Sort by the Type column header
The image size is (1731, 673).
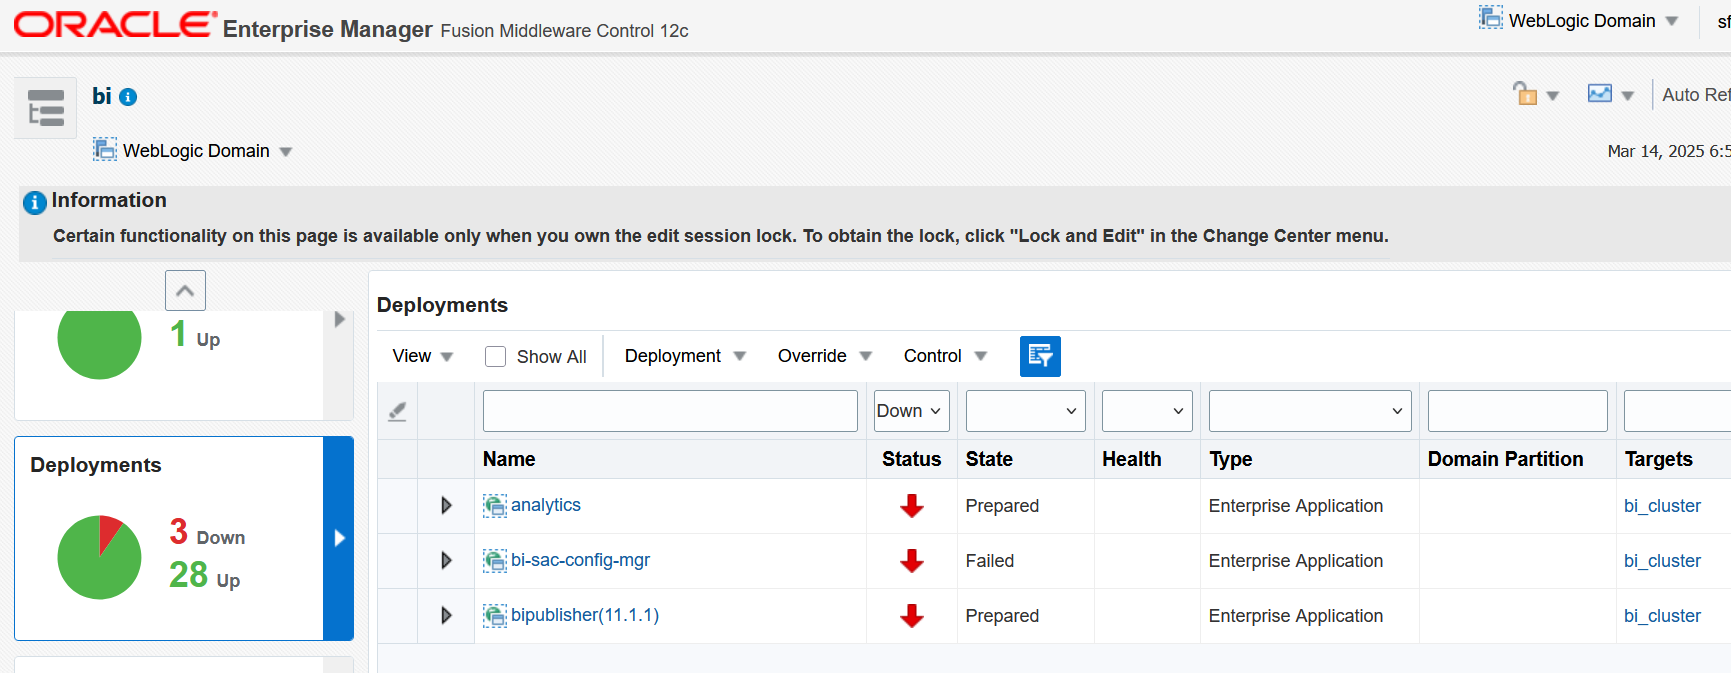pos(1231,459)
